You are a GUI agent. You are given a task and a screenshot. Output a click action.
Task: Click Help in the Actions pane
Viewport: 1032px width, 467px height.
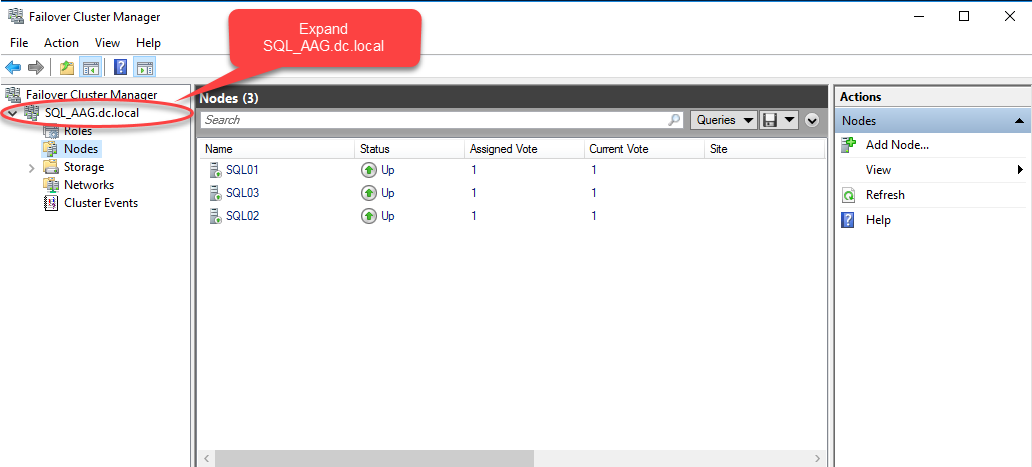tap(878, 220)
